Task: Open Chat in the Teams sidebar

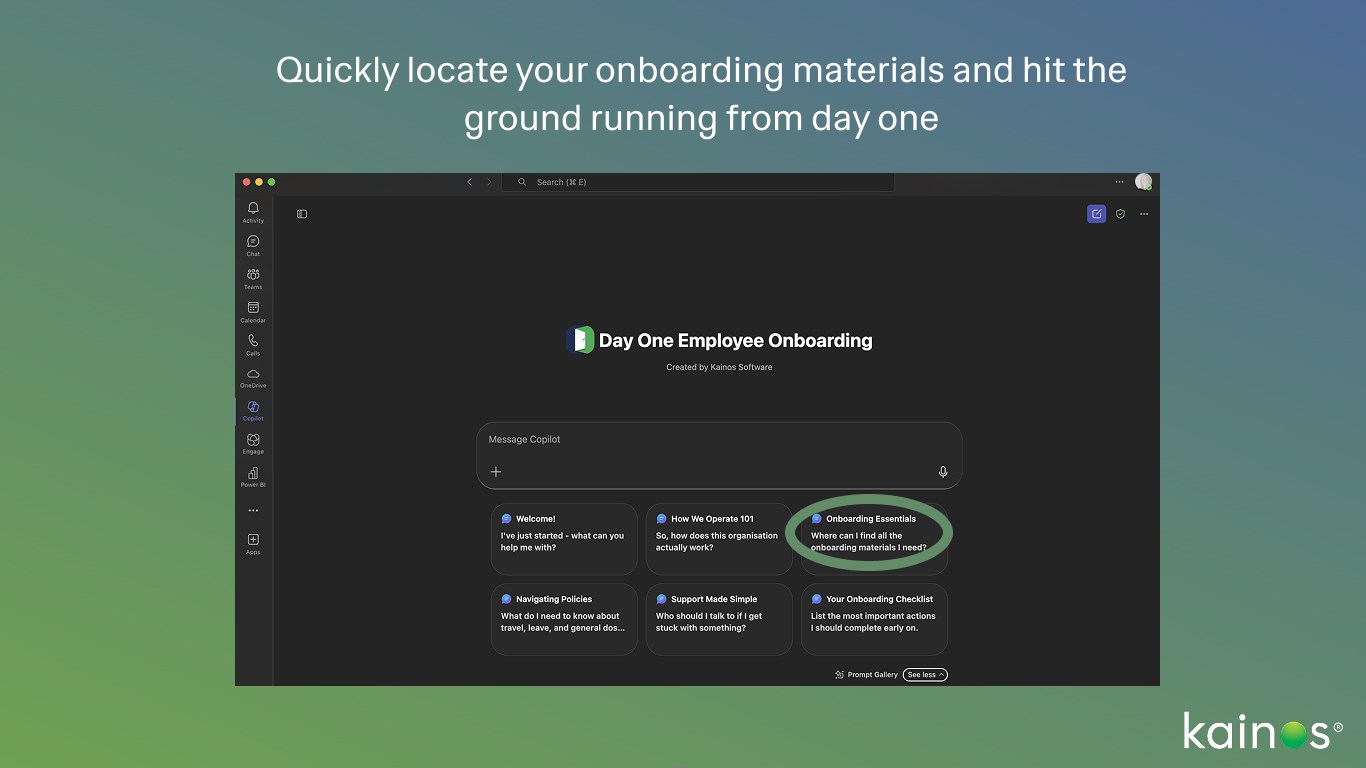Action: pos(253,245)
